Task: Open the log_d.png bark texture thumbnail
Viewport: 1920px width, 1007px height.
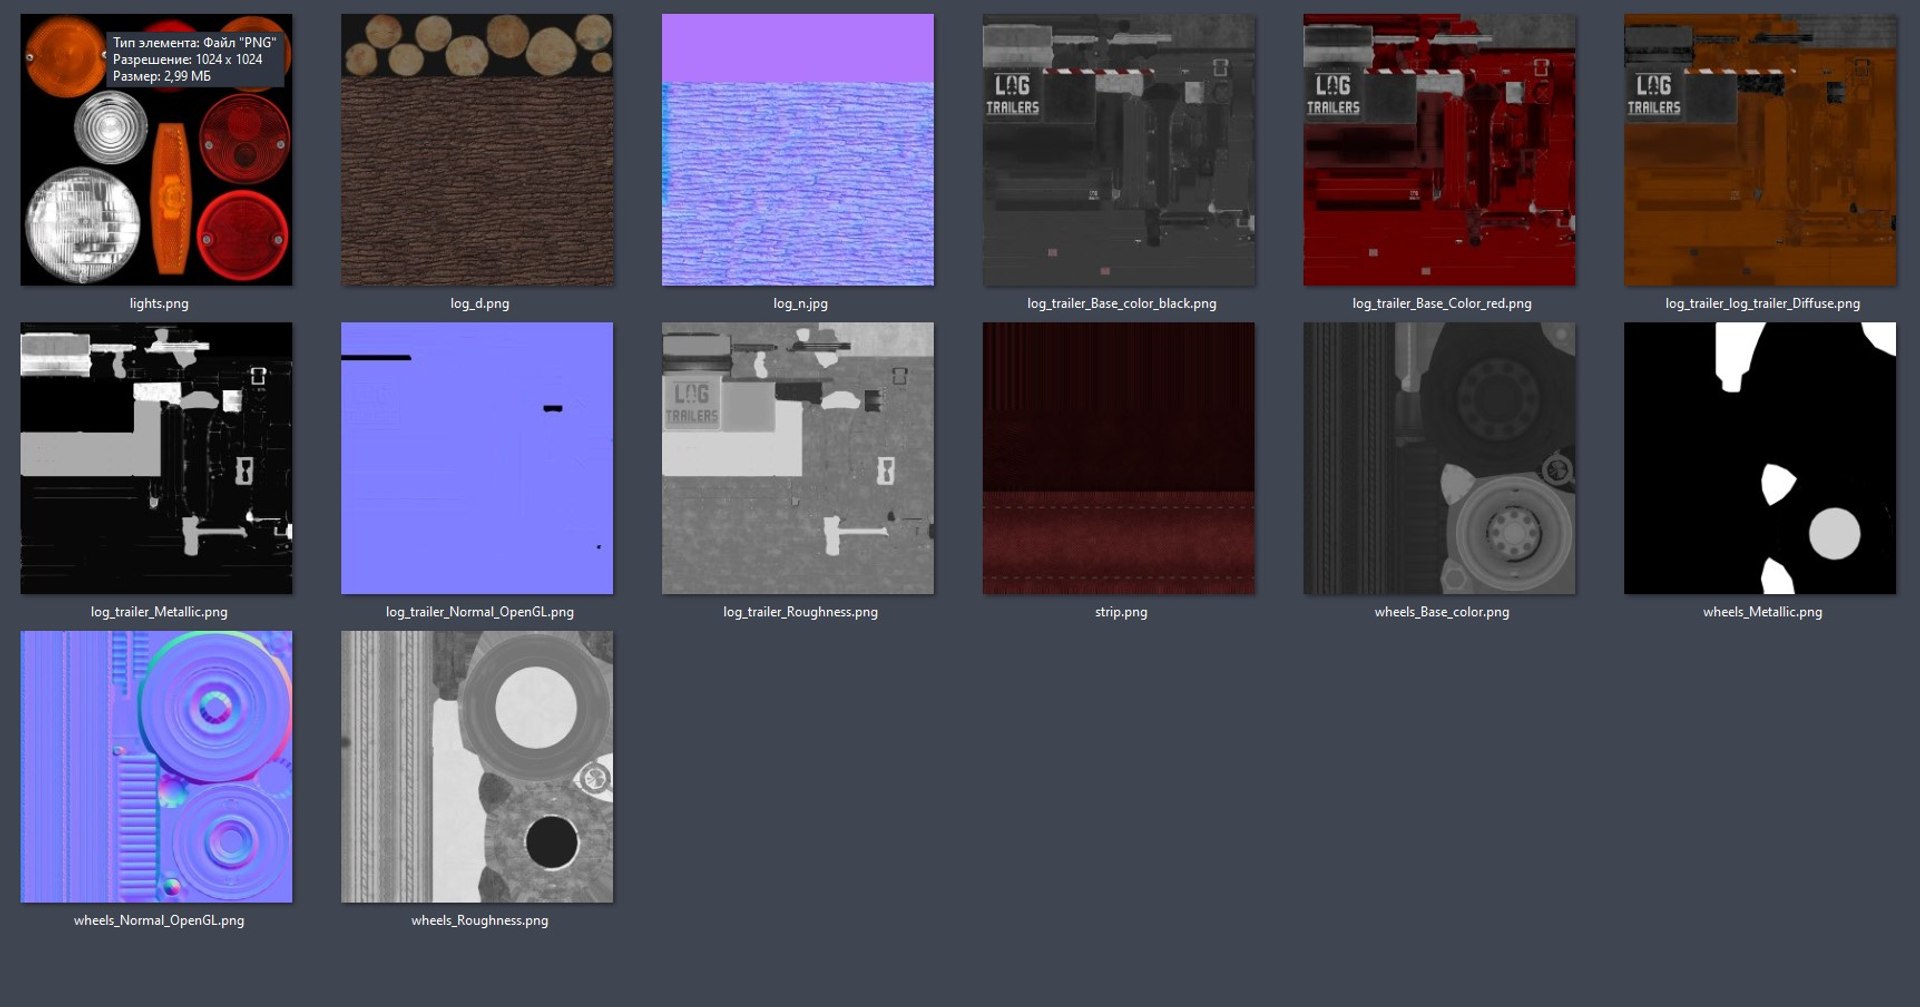Action: (x=477, y=150)
